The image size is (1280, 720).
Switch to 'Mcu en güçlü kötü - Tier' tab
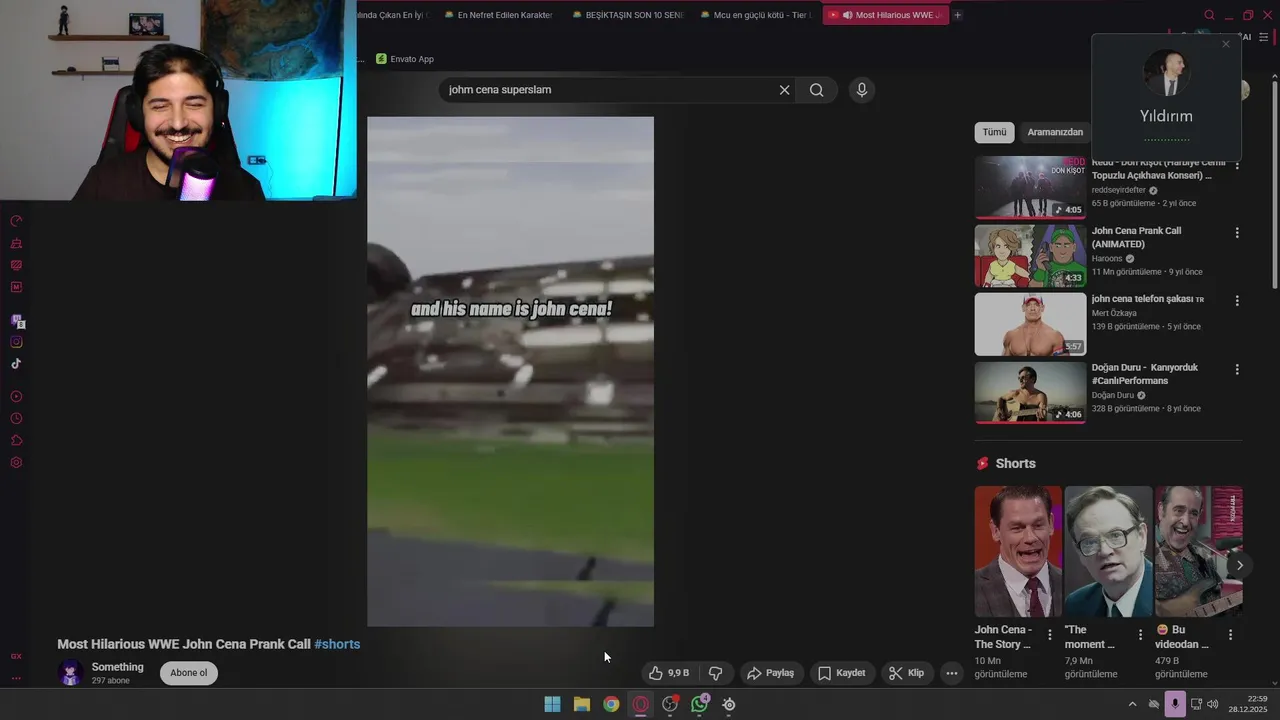[x=755, y=15]
